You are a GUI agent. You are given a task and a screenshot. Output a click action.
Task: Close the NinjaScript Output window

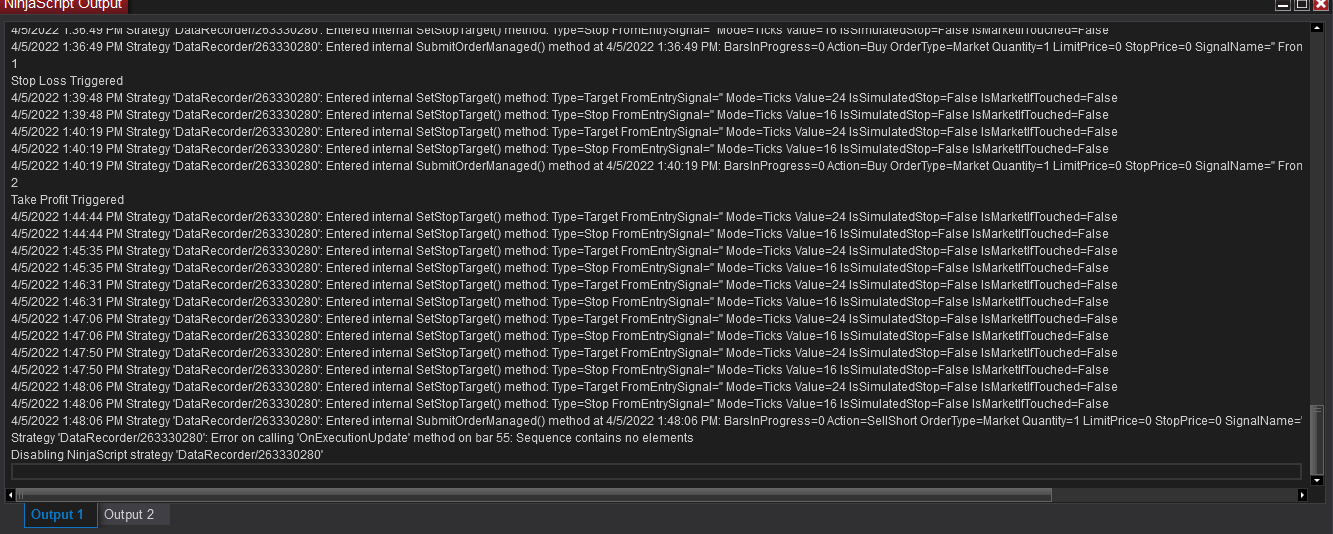click(1321, 5)
